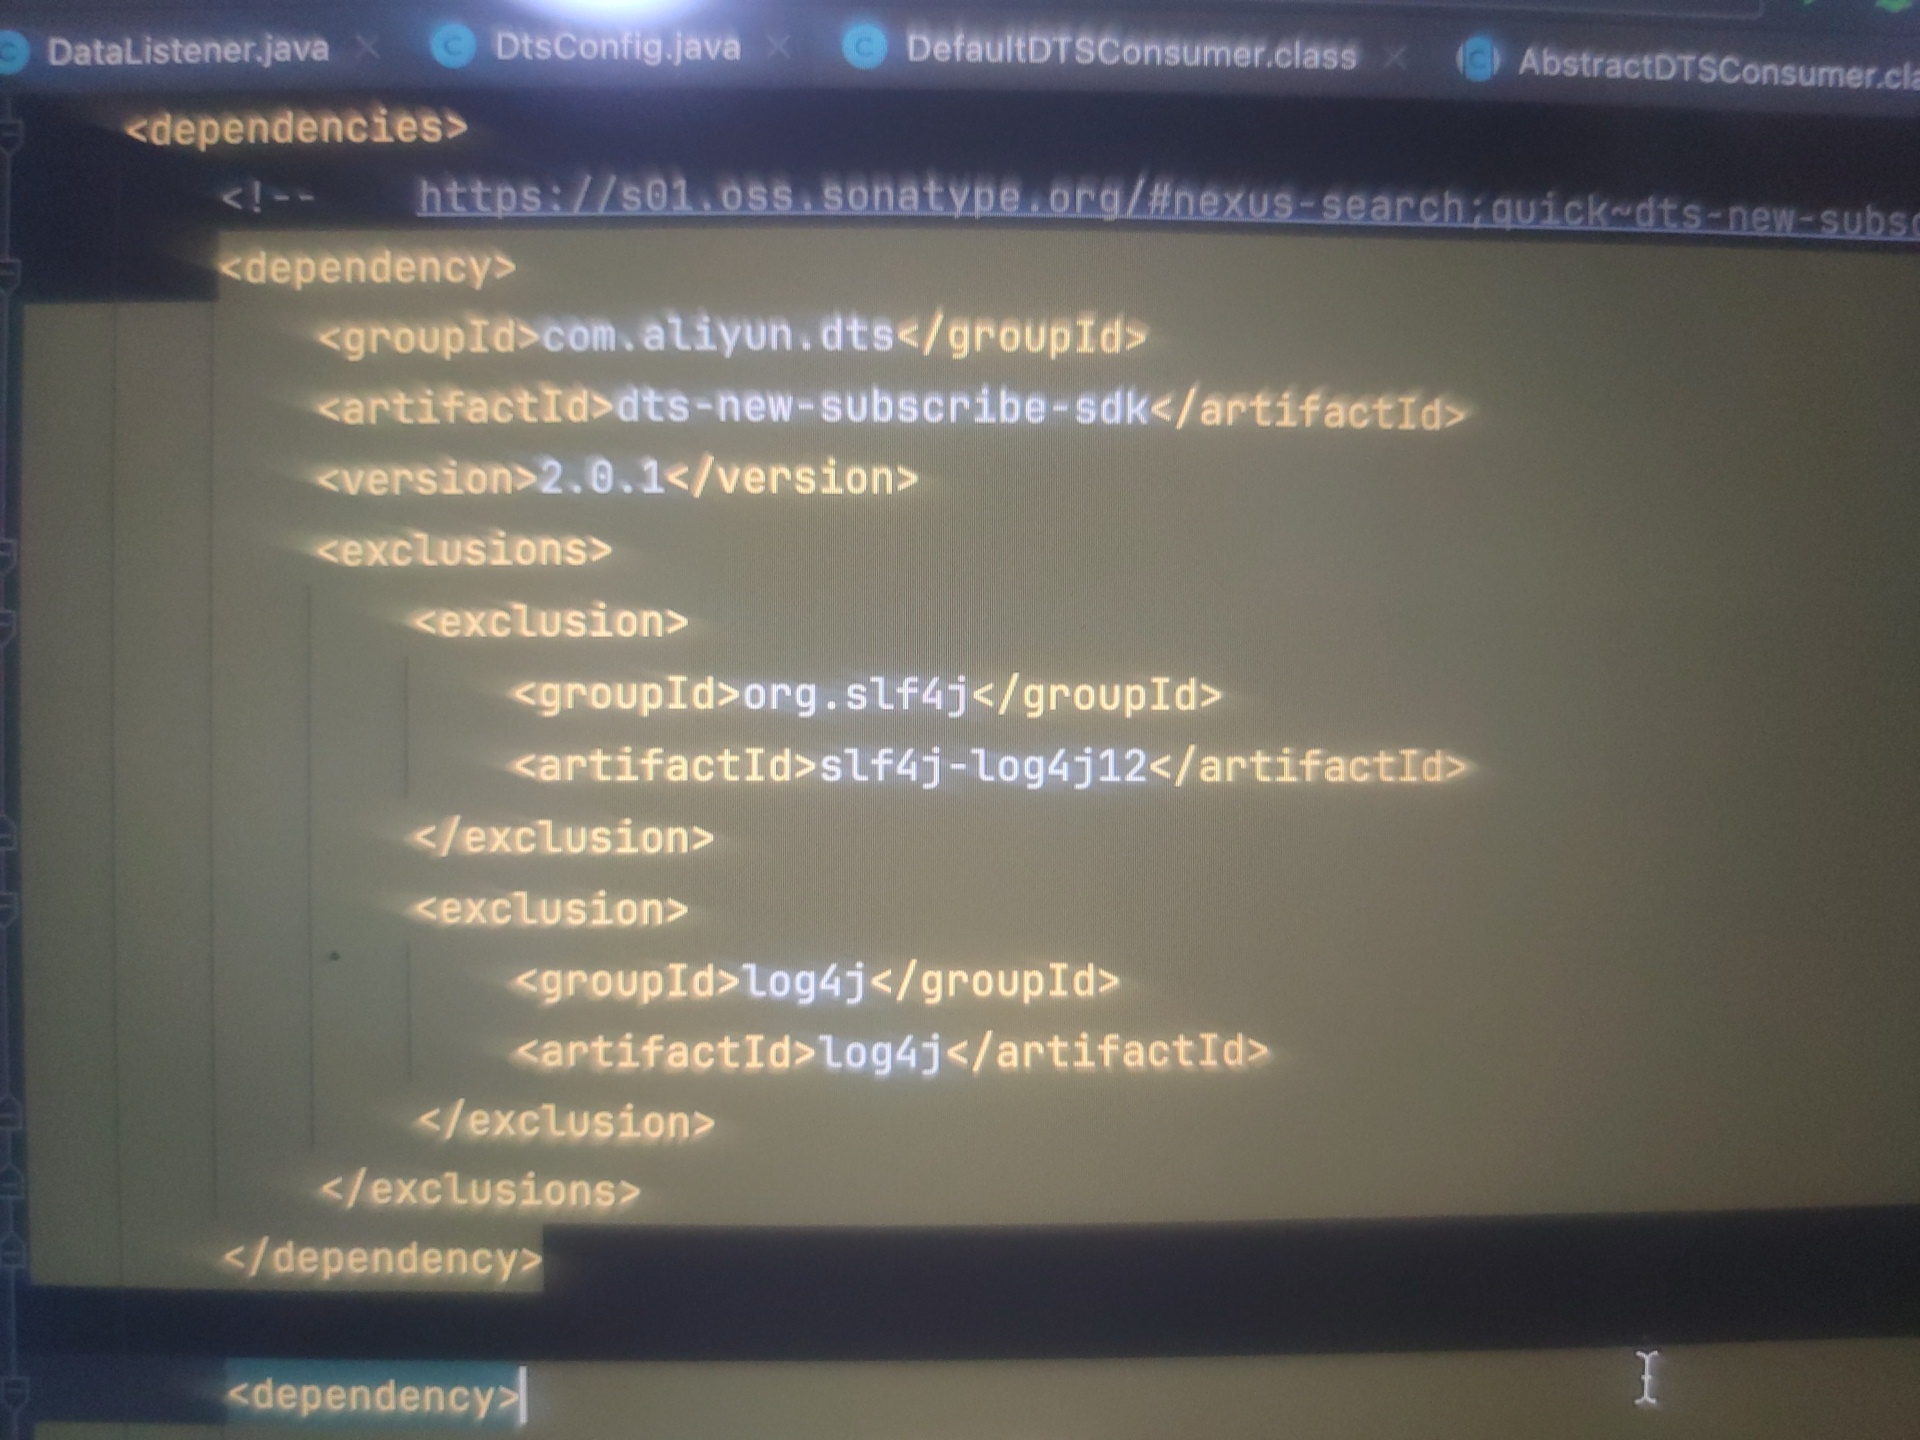Switch to the DataListener.java tab
Image resolution: width=1920 pixels, height=1440 pixels.
(x=187, y=50)
